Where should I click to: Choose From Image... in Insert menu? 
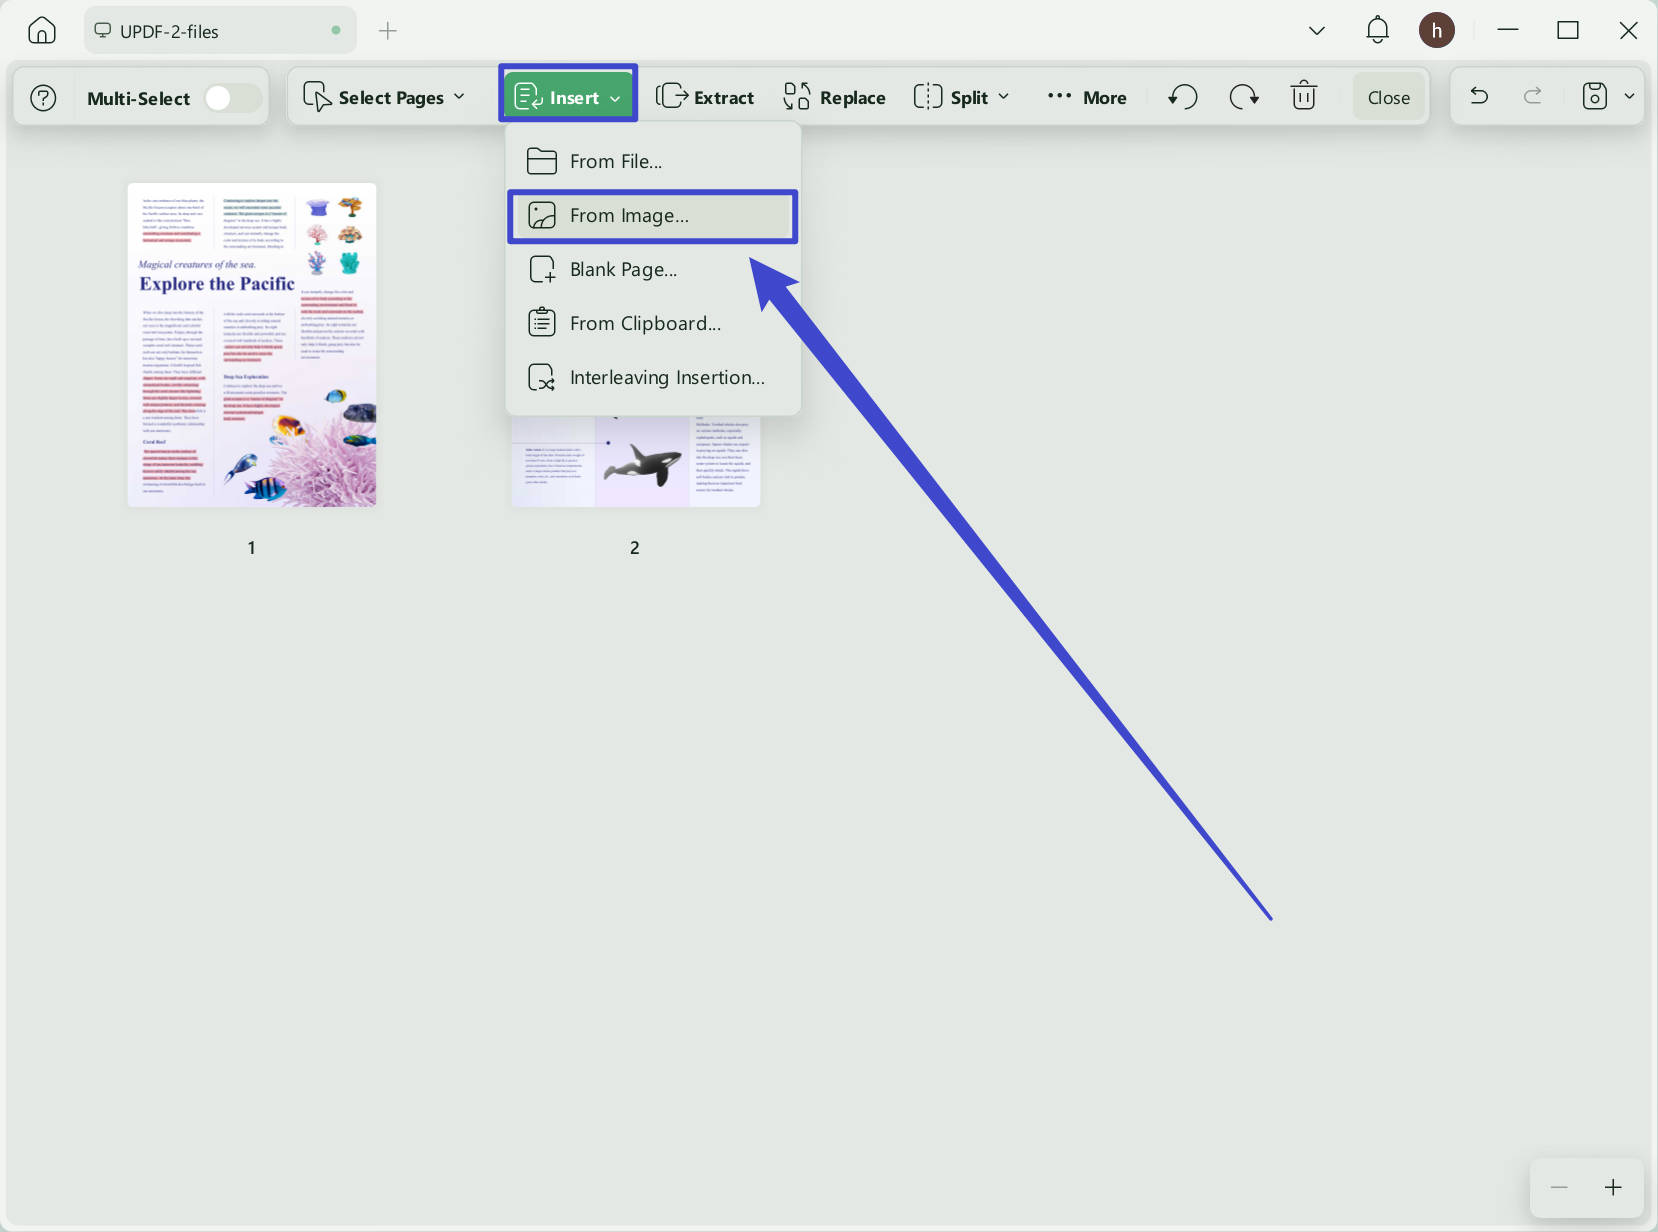click(653, 216)
